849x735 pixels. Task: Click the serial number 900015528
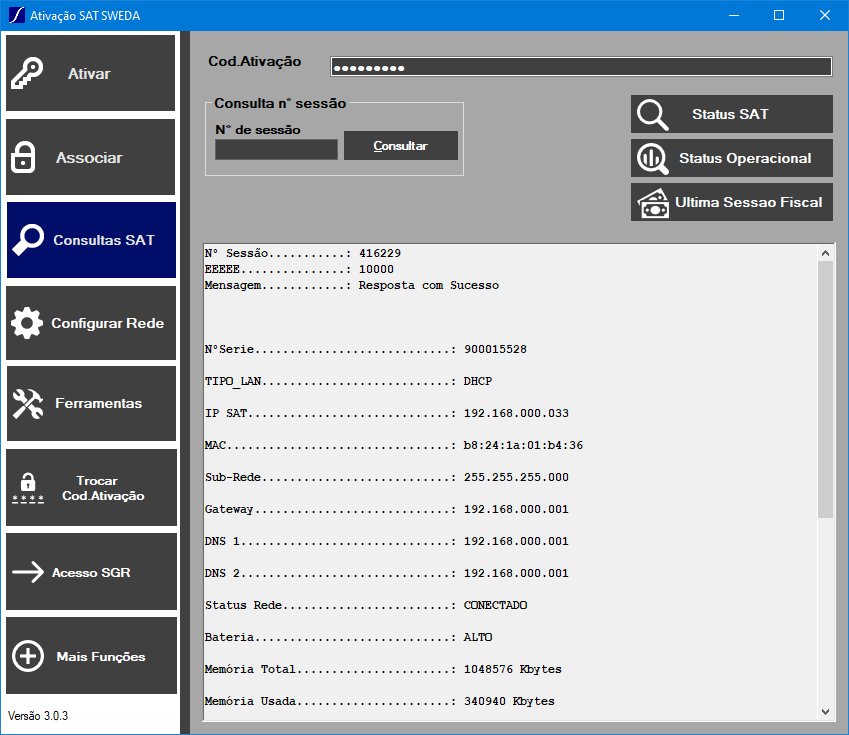pyautogui.click(x=495, y=349)
